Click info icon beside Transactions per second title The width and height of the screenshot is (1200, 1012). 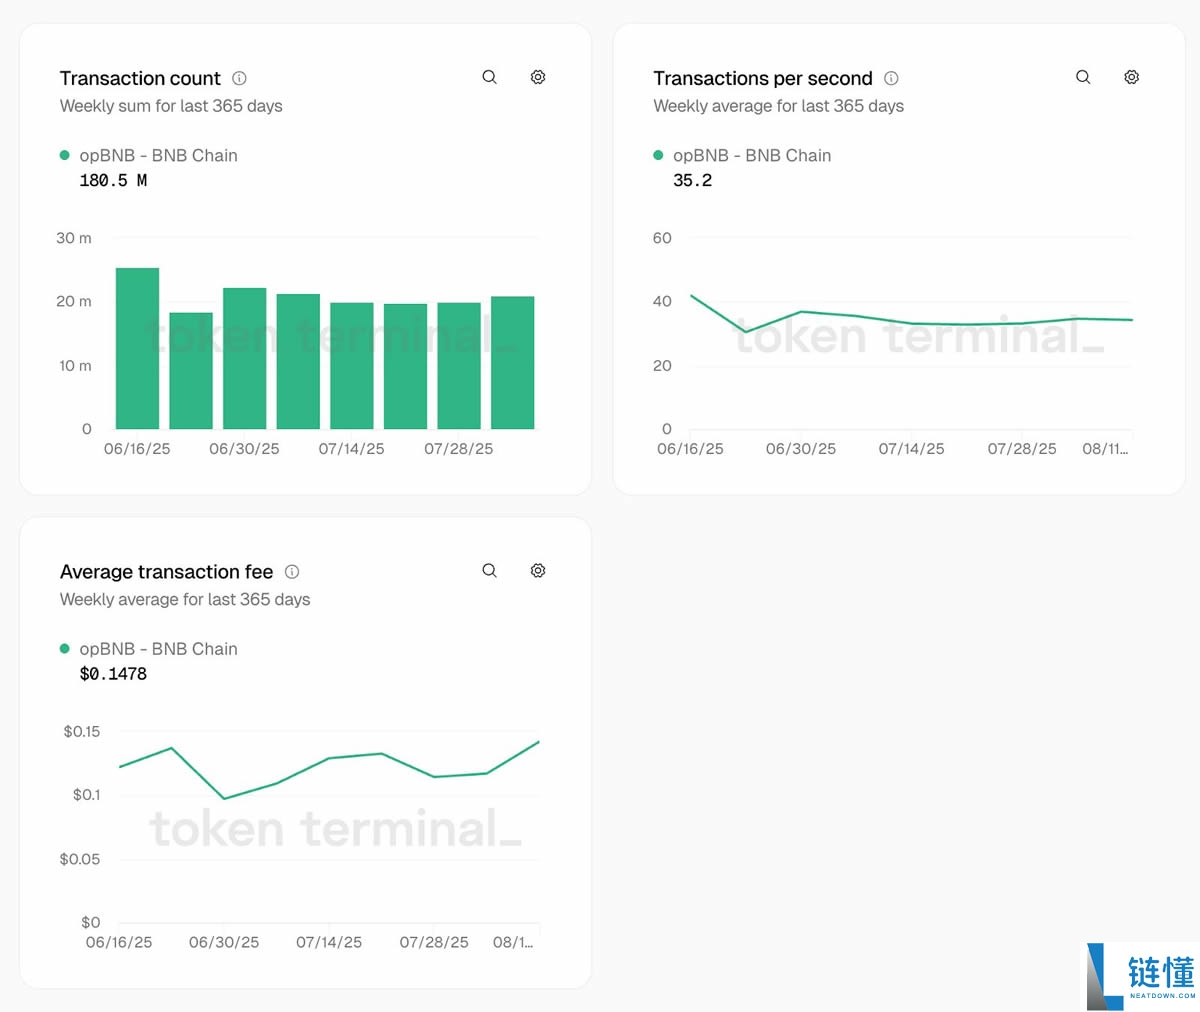(891, 78)
